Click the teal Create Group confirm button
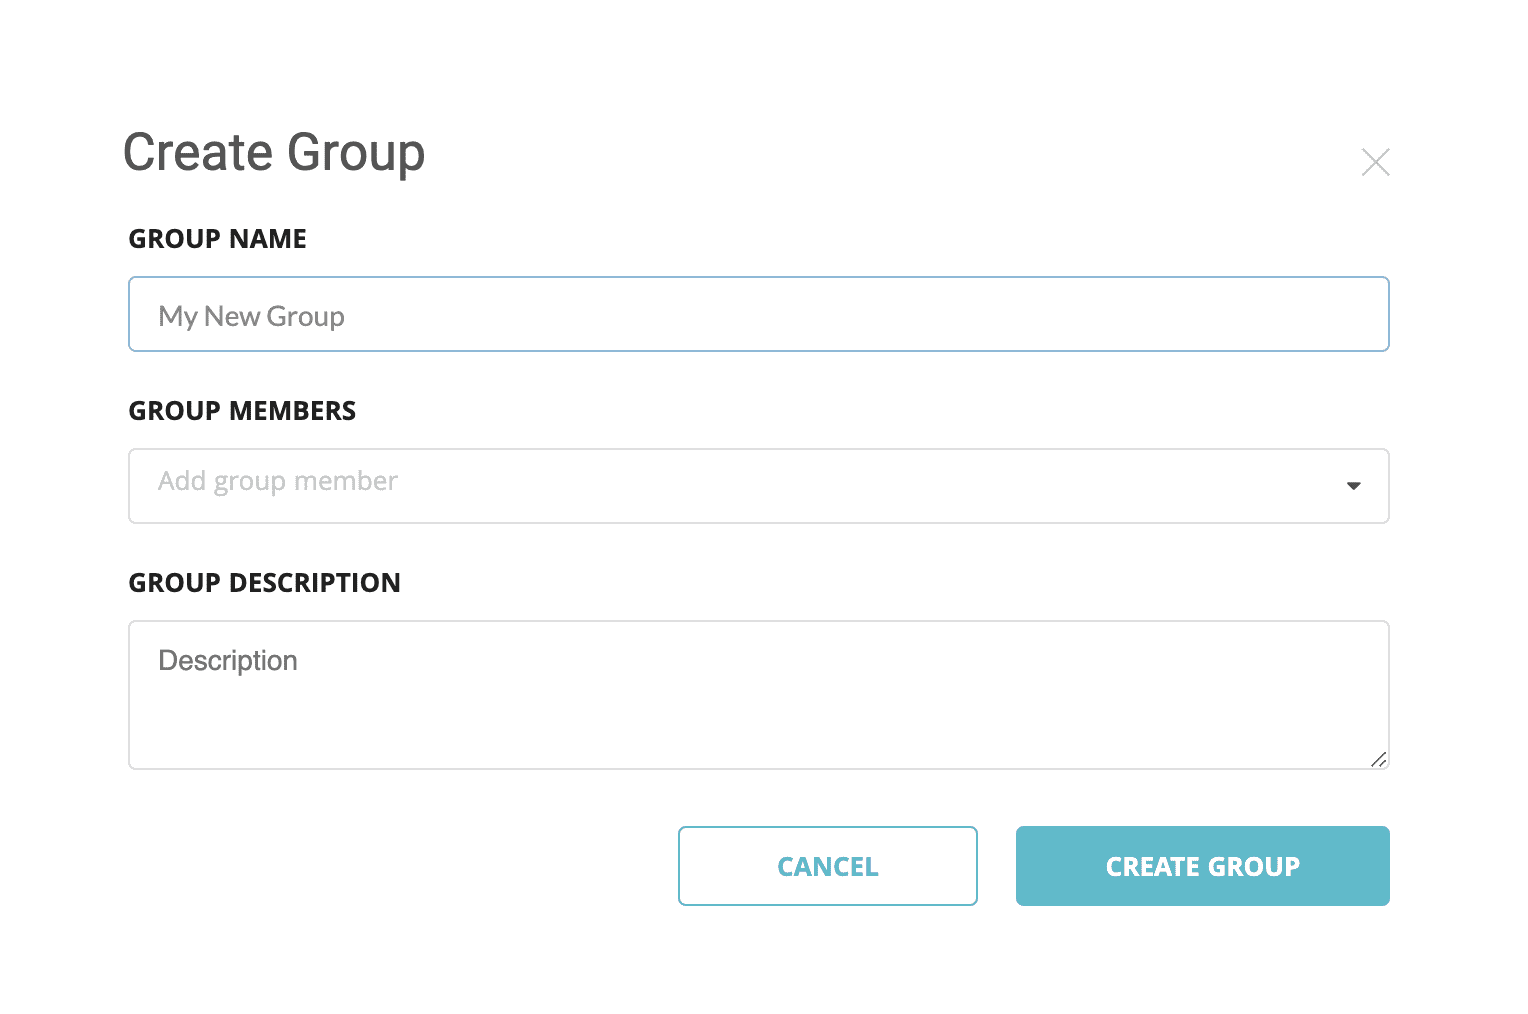1528x1014 pixels. click(x=1203, y=866)
